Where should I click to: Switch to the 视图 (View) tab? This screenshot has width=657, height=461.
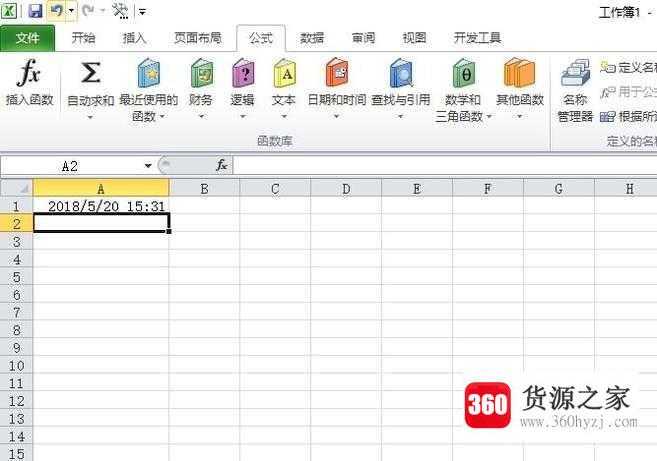point(414,38)
